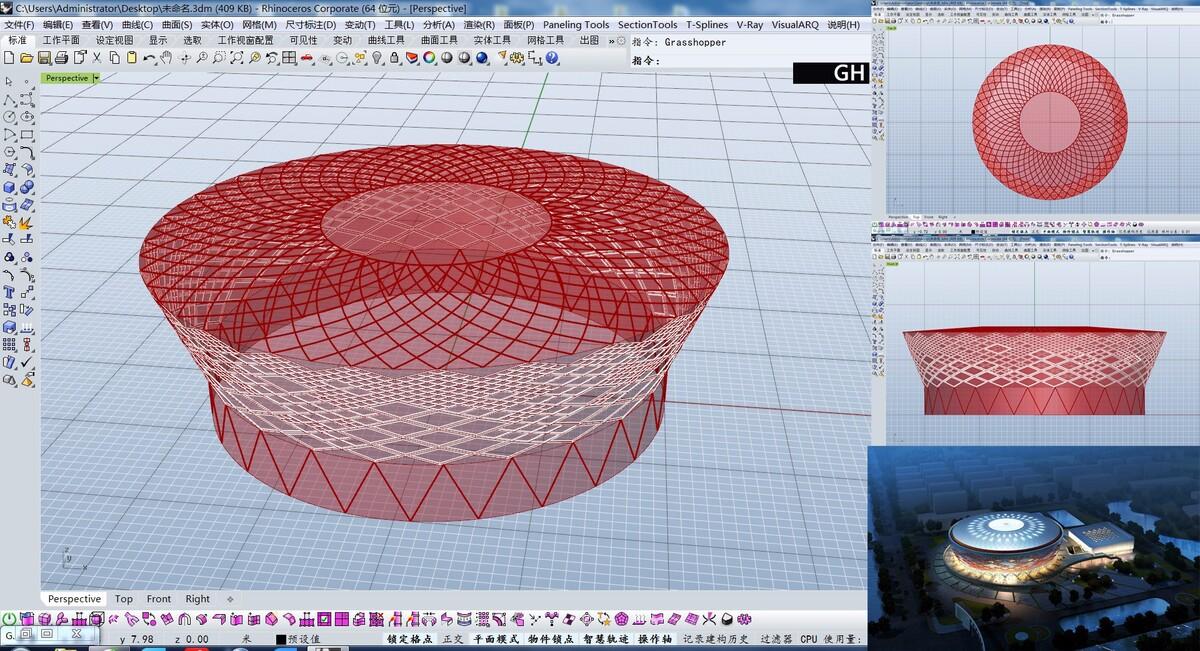Paste from clipboard icon

point(132,58)
